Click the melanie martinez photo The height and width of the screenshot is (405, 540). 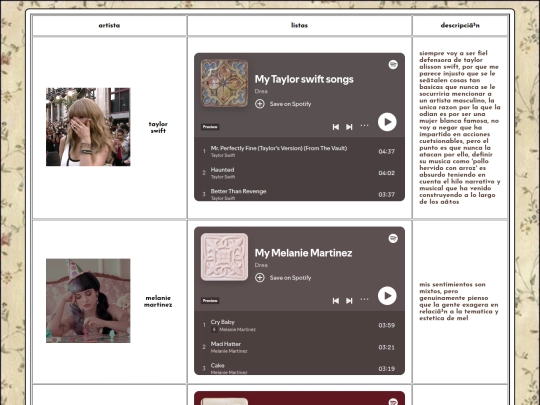[88, 301]
